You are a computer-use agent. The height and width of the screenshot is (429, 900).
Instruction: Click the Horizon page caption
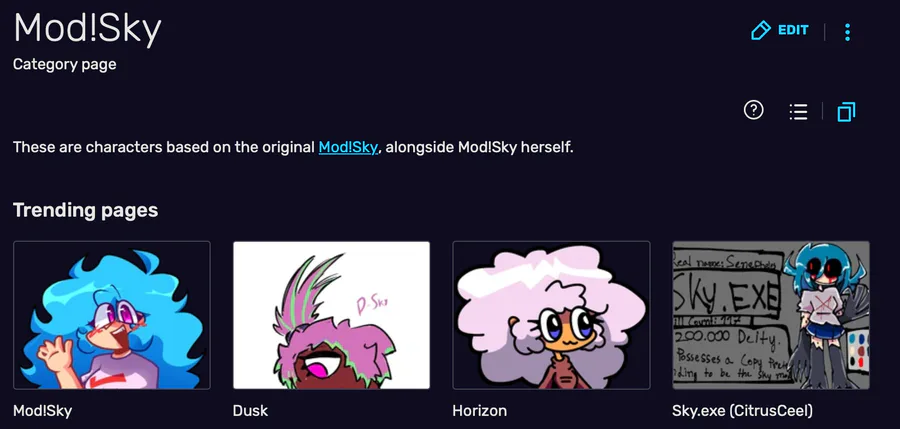(479, 411)
